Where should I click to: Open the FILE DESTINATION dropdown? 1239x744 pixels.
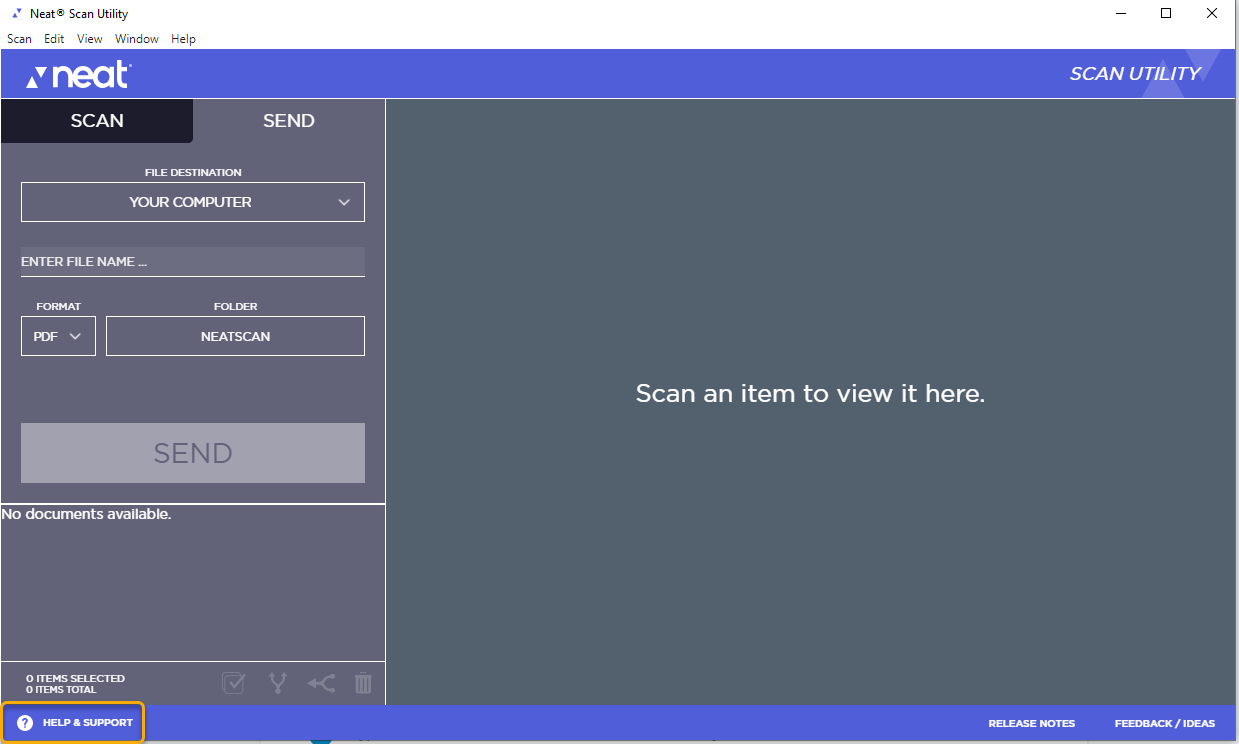tap(192, 202)
